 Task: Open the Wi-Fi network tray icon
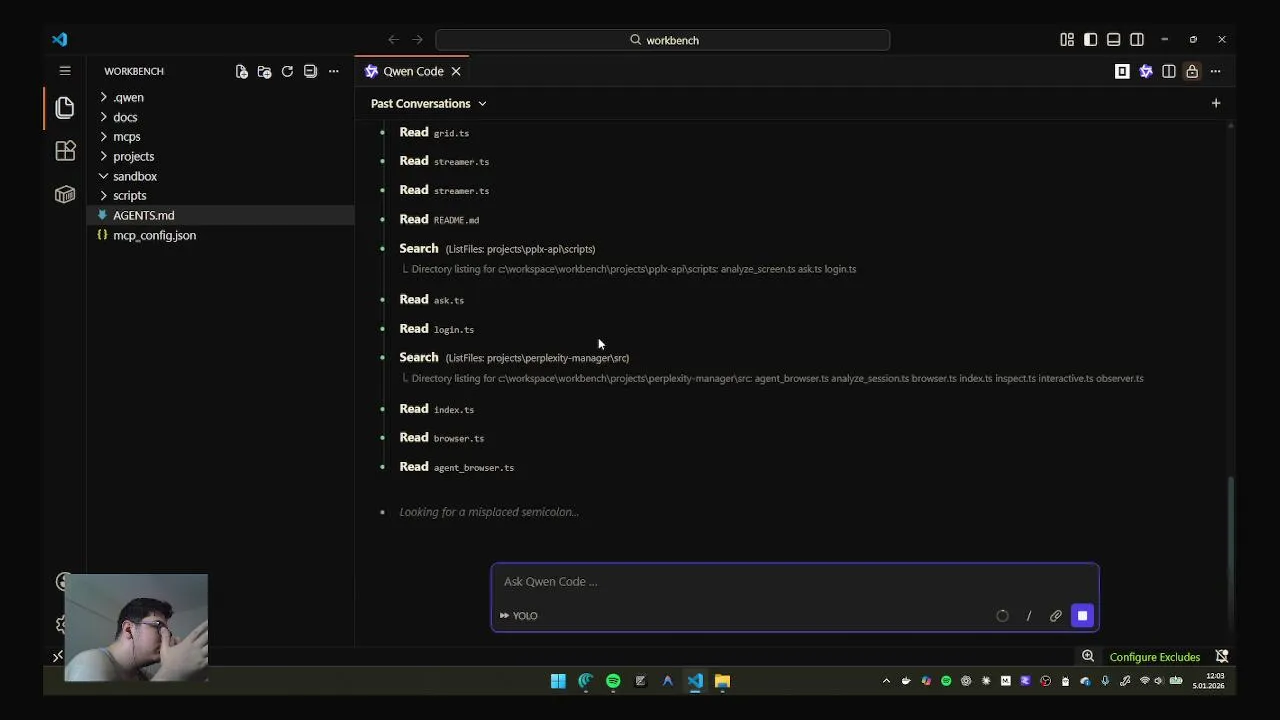pos(1144,681)
